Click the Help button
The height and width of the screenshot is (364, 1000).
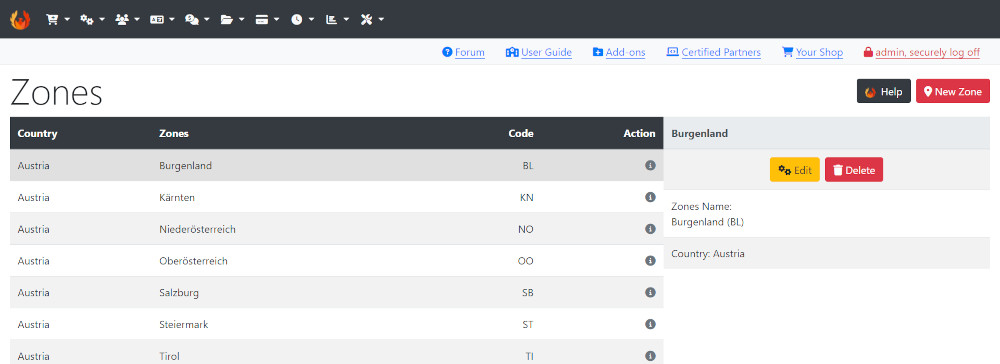(x=883, y=91)
